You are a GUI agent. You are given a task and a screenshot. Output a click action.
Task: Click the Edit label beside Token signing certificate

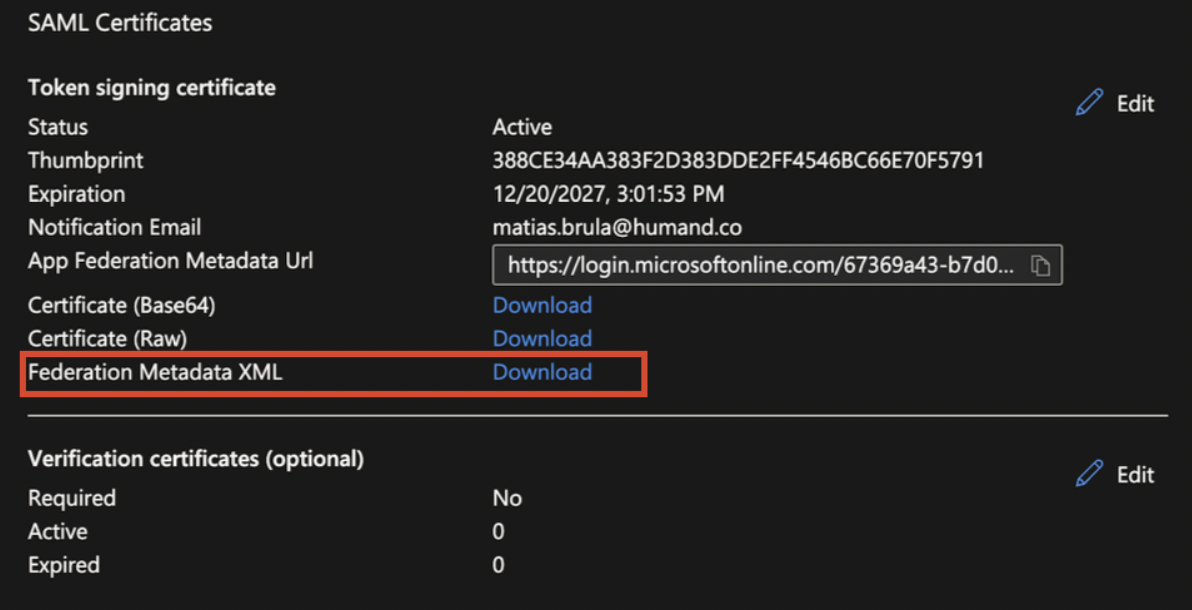click(1135, 104)
